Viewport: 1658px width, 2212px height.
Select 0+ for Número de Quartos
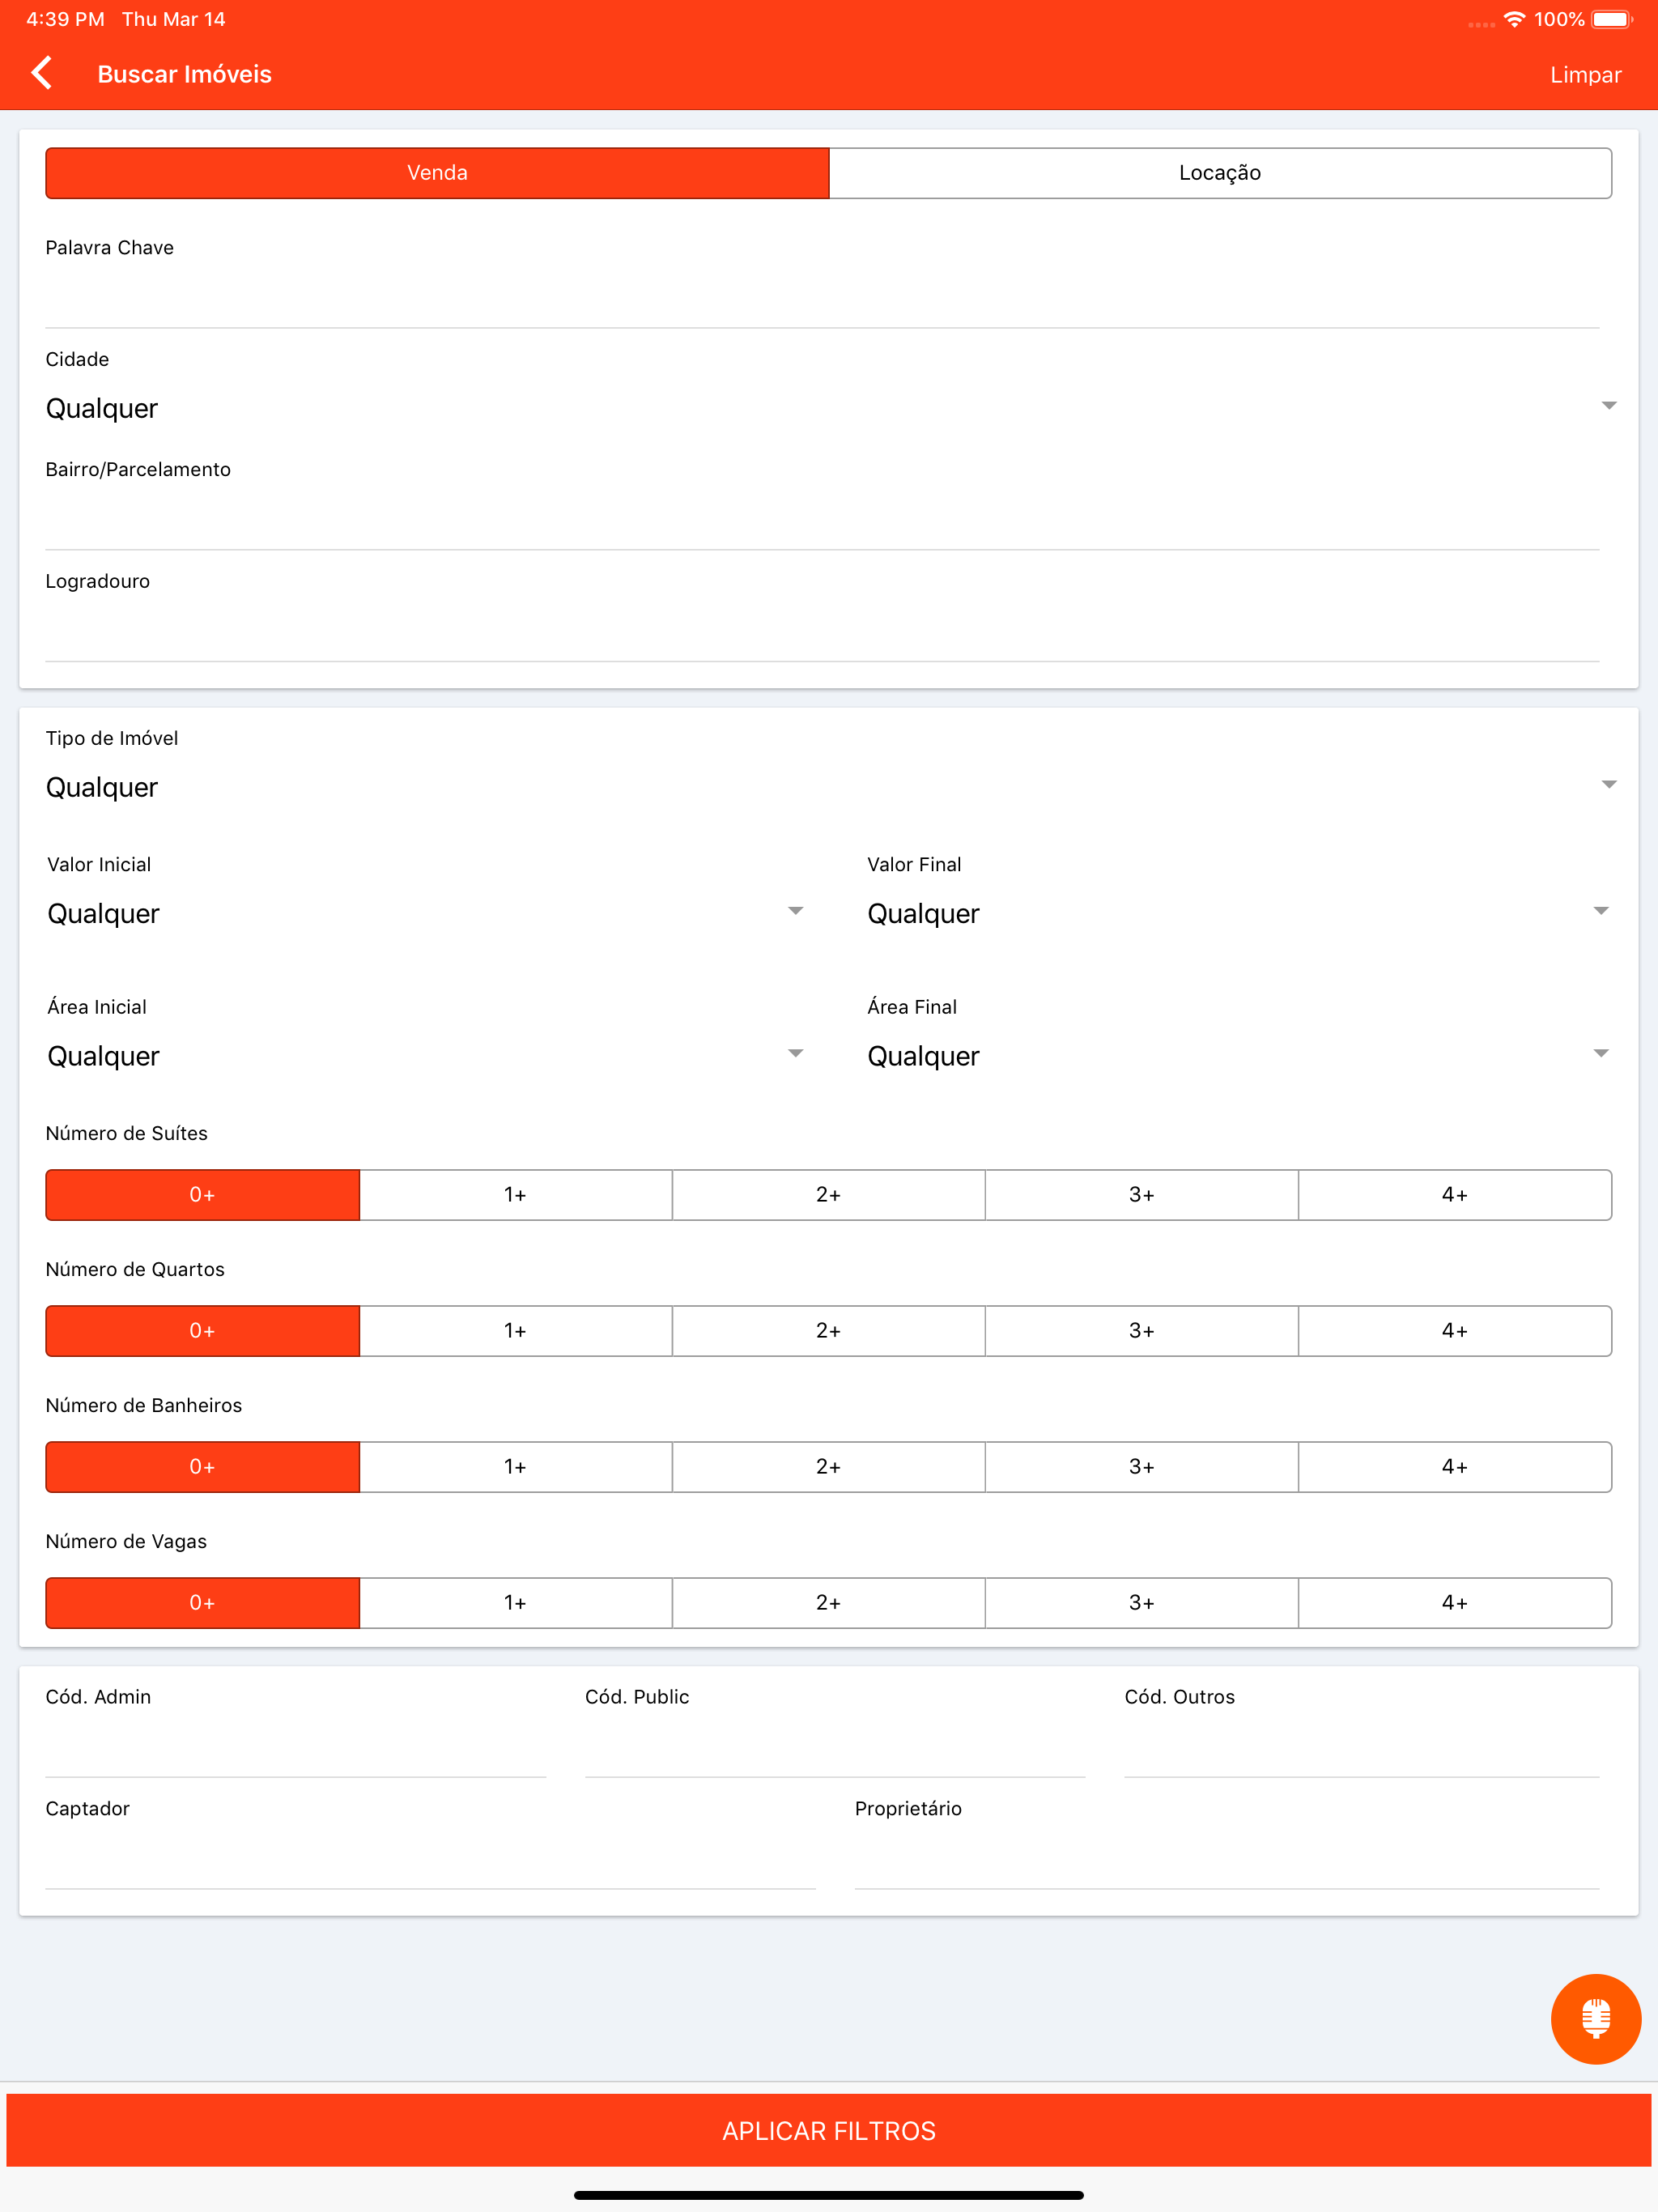pos(202,1331)
